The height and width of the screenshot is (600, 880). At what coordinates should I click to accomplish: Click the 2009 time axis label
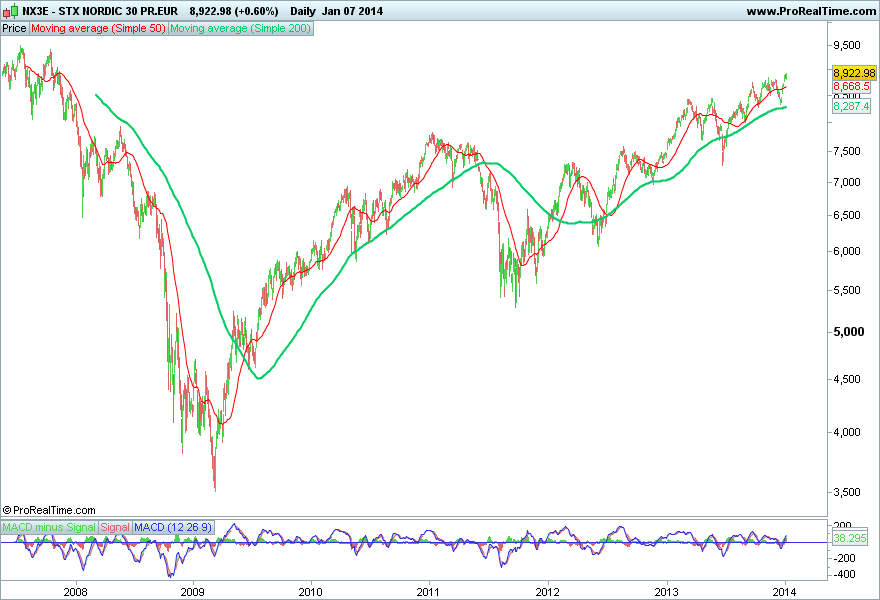pos(193,592)
